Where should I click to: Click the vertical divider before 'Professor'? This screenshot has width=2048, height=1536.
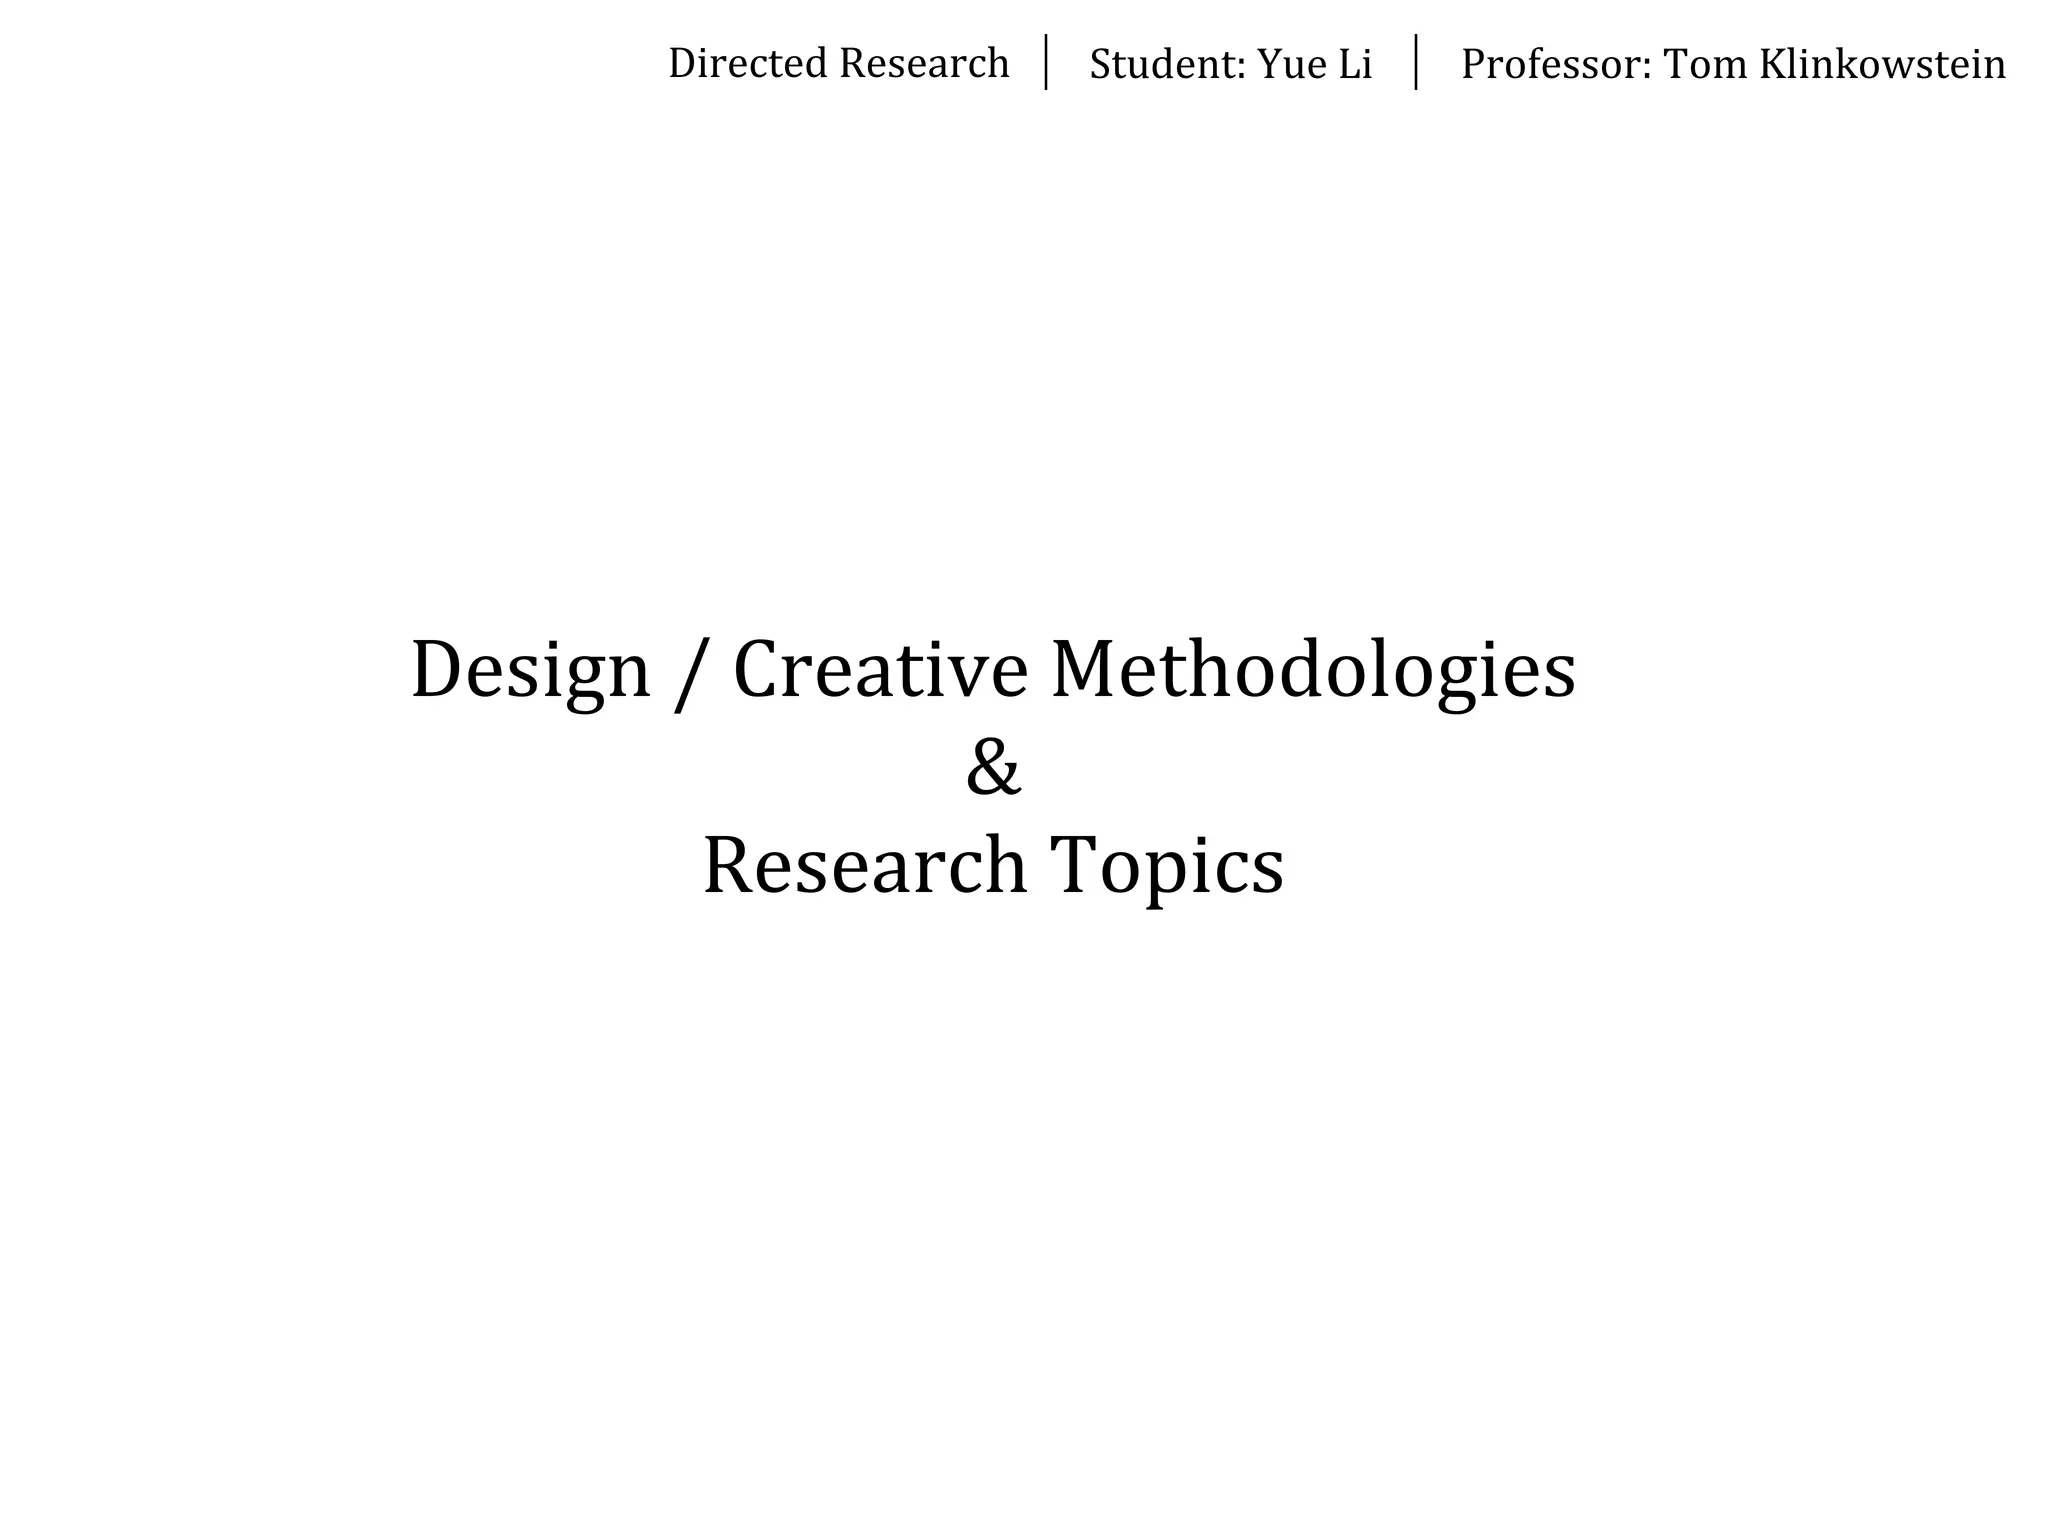1416,62
